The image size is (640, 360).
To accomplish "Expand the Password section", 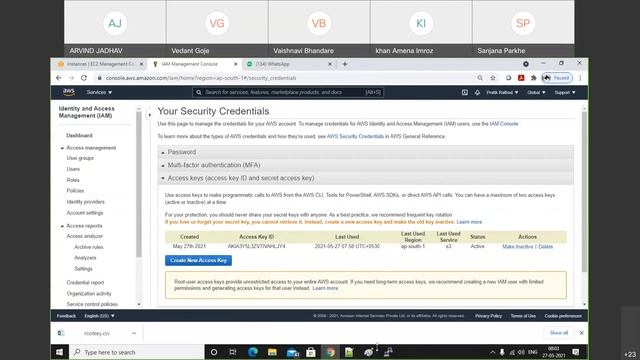I will [x=366, y=152].
